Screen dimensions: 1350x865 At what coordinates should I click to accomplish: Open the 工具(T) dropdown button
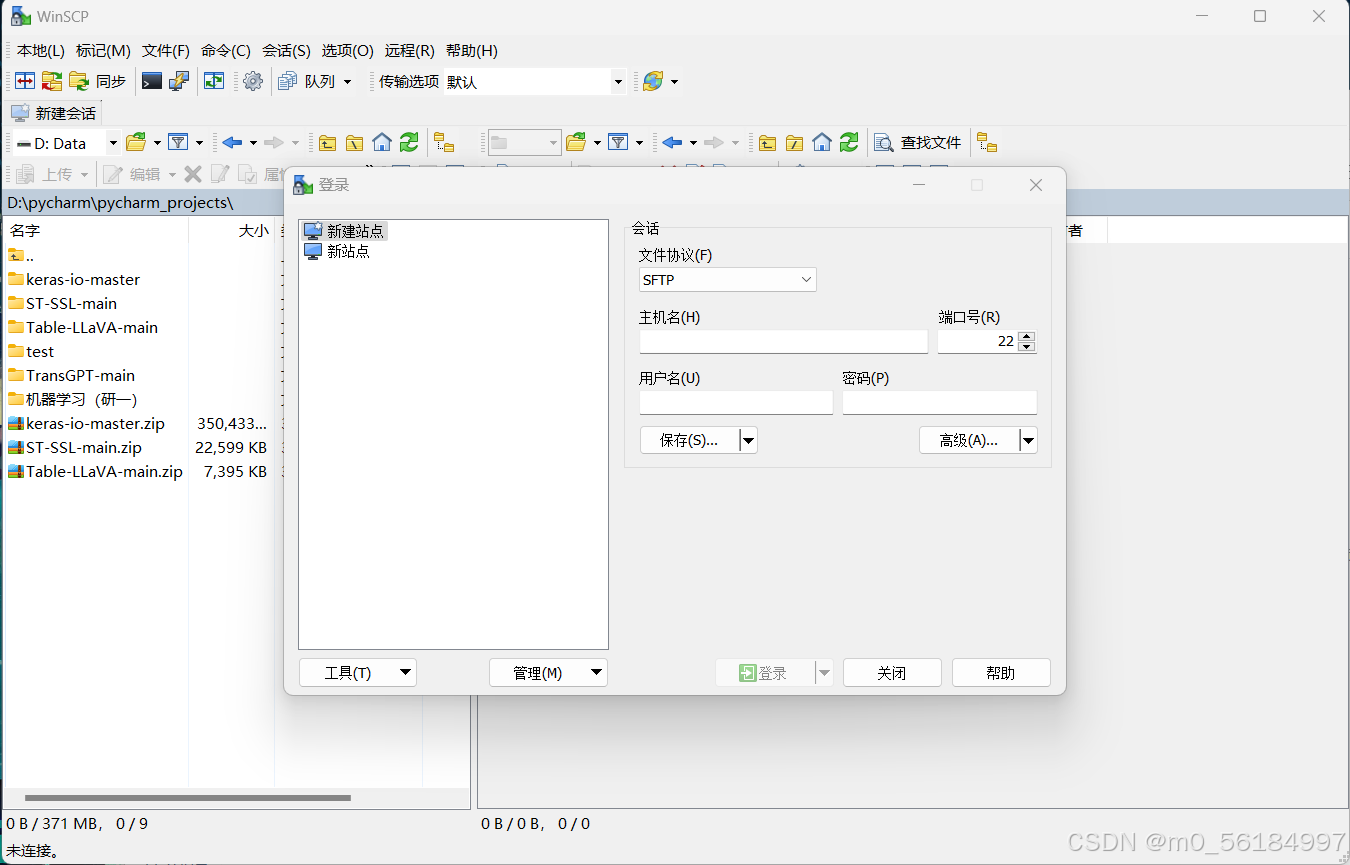point(358,673)
